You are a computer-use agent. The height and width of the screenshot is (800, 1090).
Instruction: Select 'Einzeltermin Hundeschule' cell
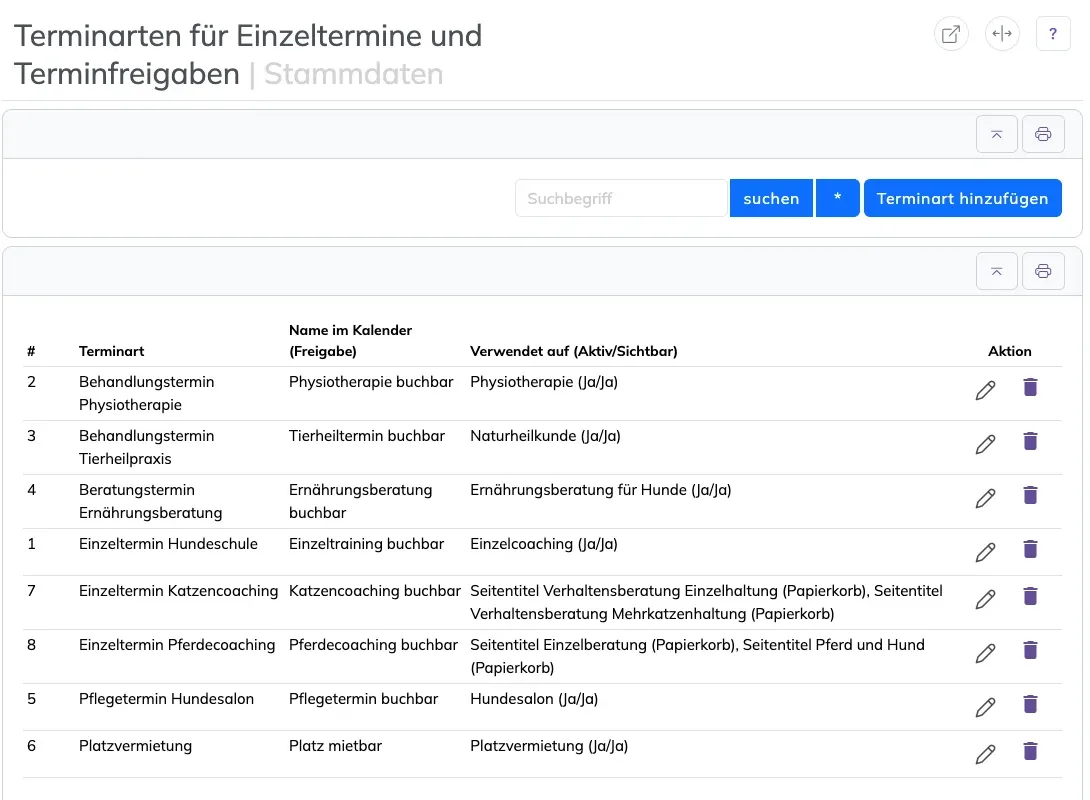tap(168, 544)
